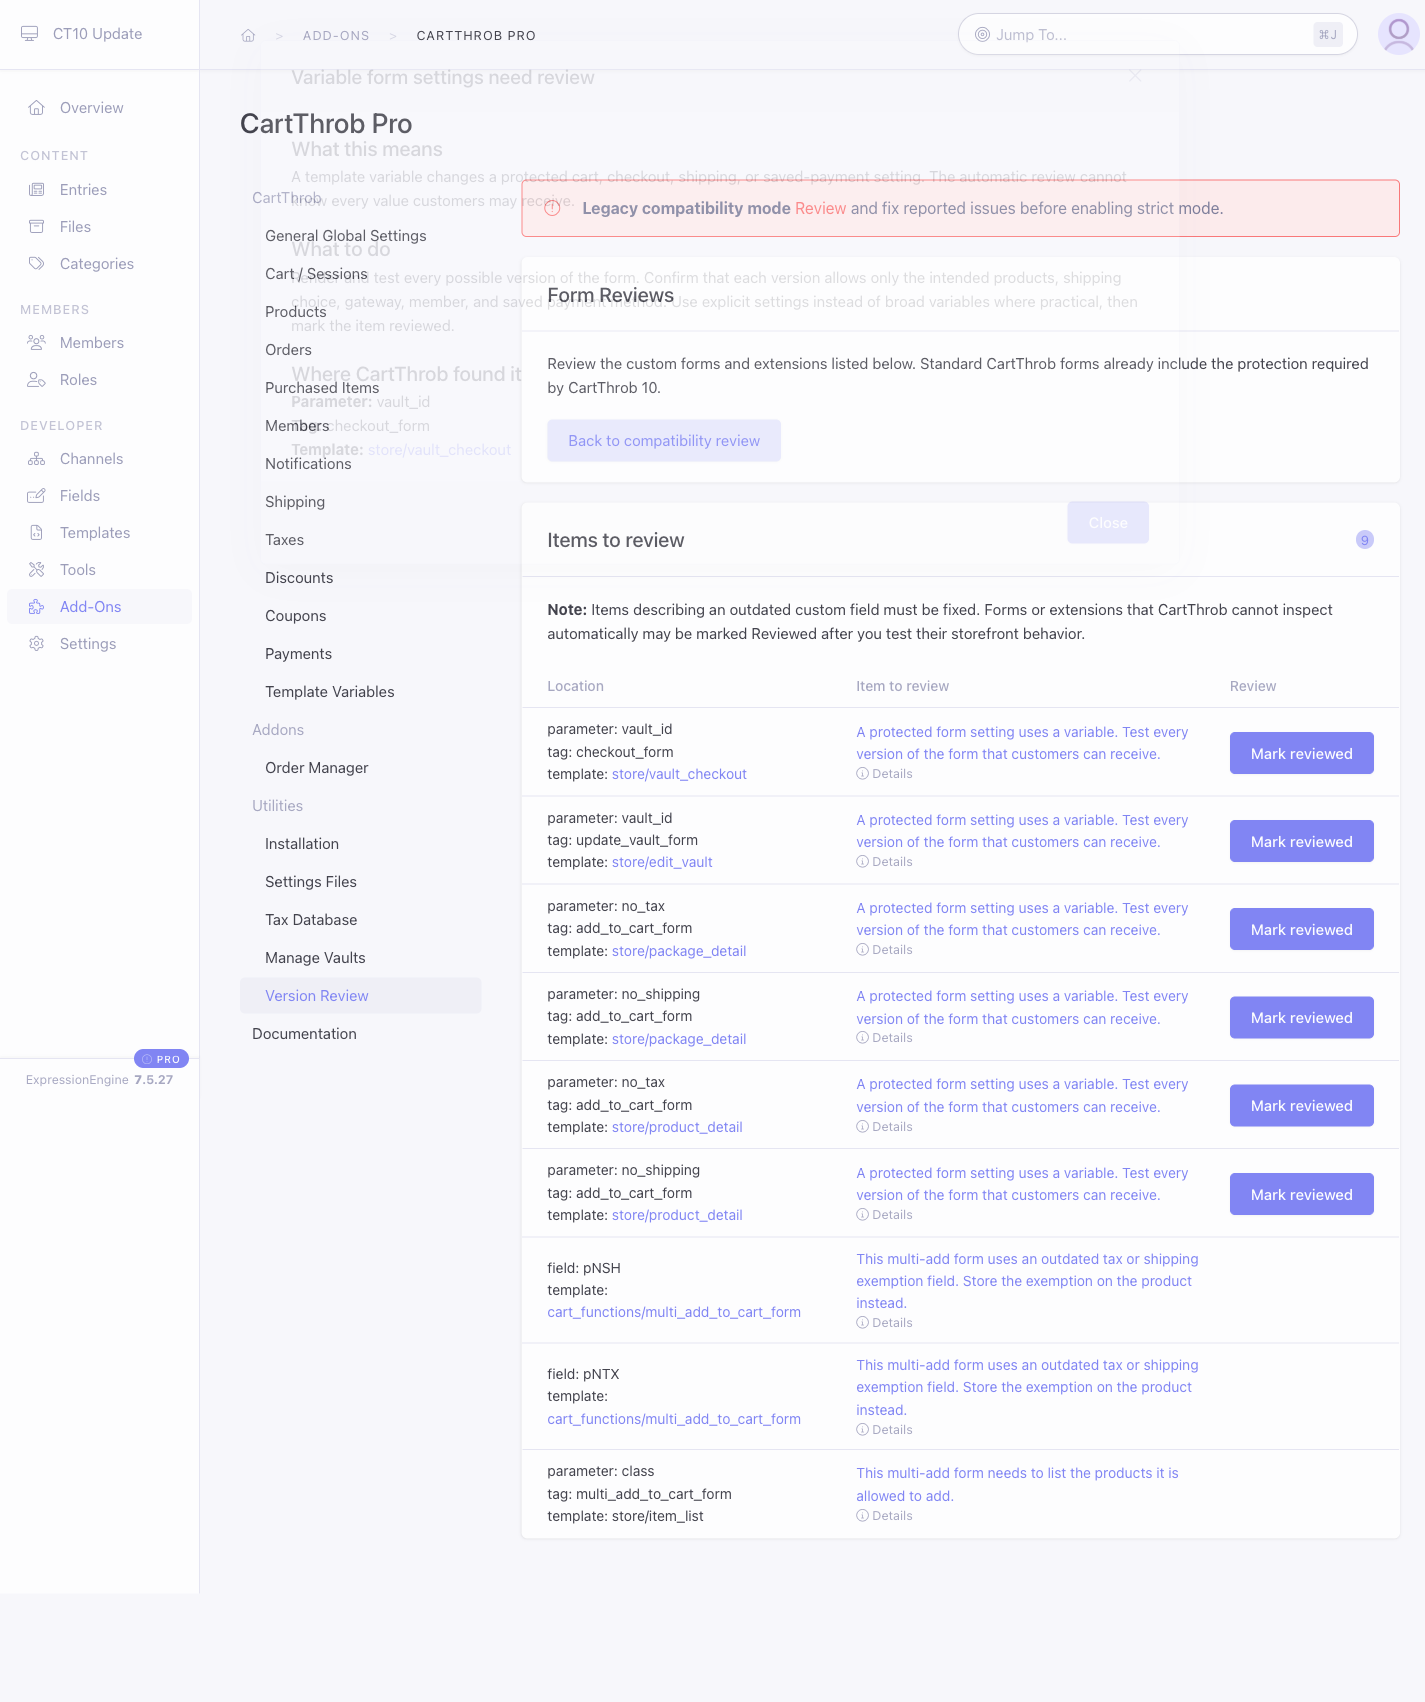
Task: Focus the Jump To search field
Action: 1157,35
